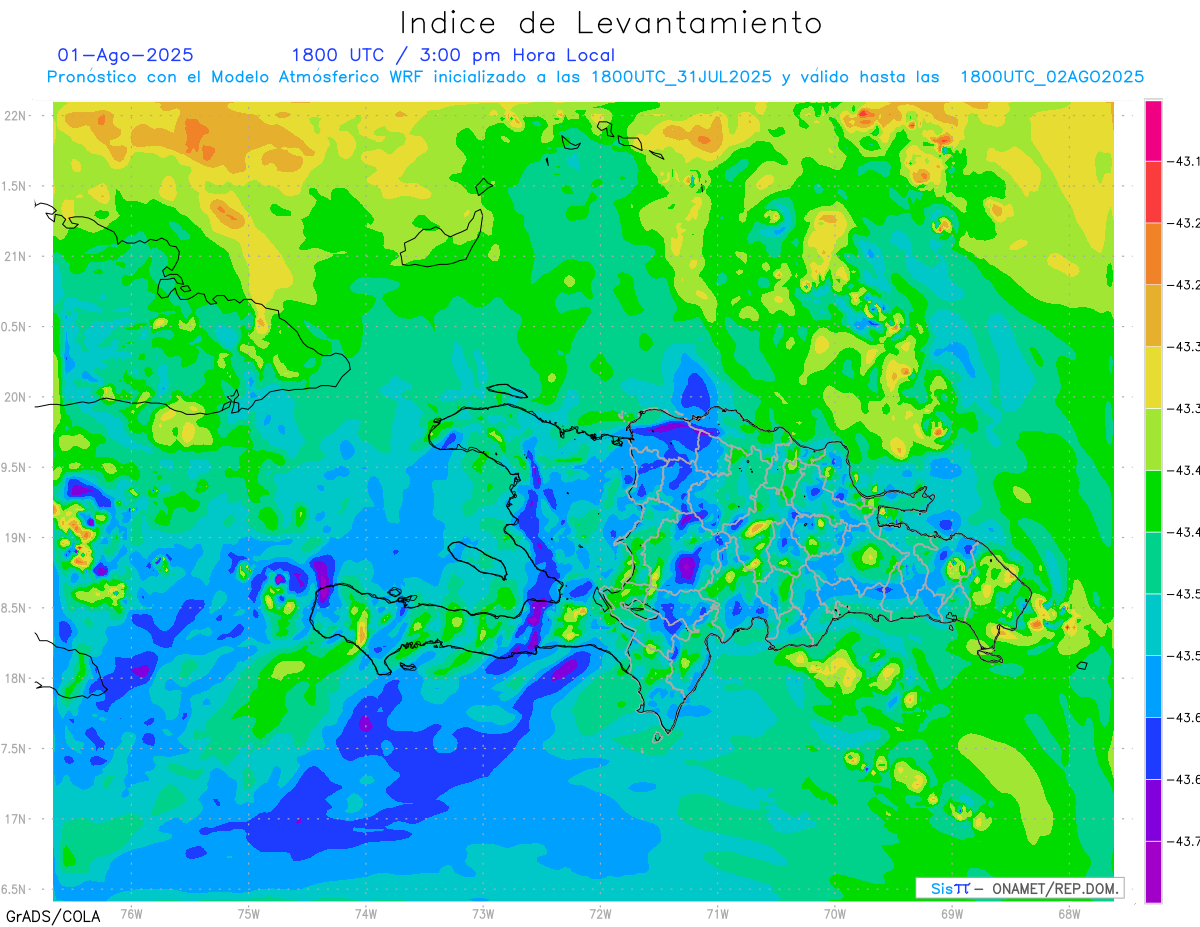The image size is (1200, 927).
Task: Click the '9.5N' latitude label
Action: click(x=14, y=468)
